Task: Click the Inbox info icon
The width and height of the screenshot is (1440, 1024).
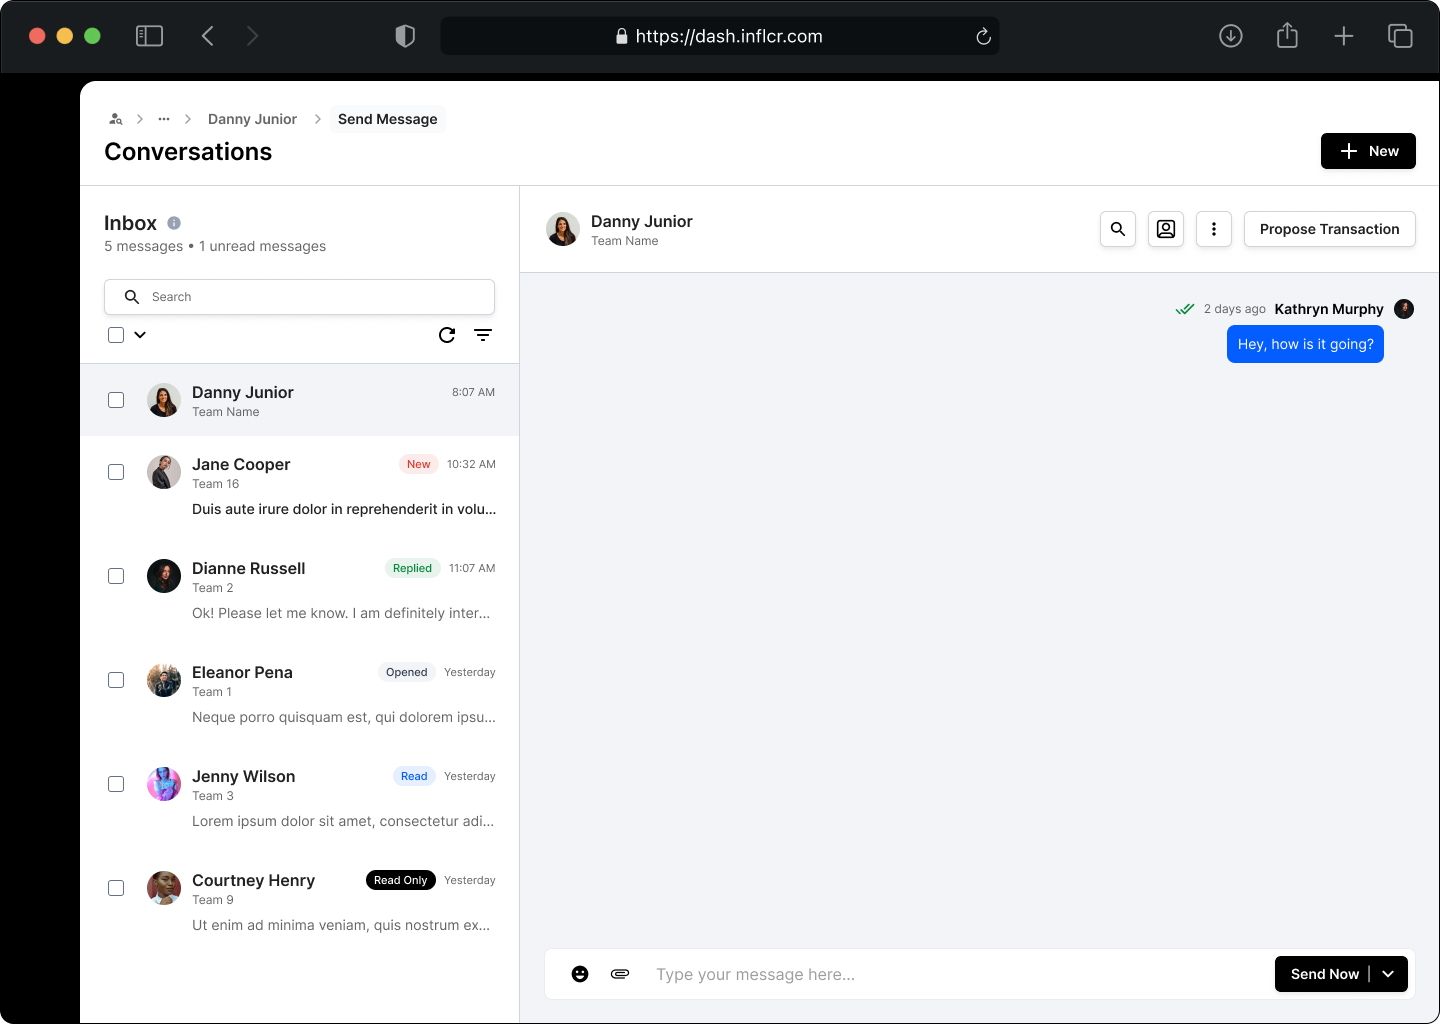Action: point(174,223)
